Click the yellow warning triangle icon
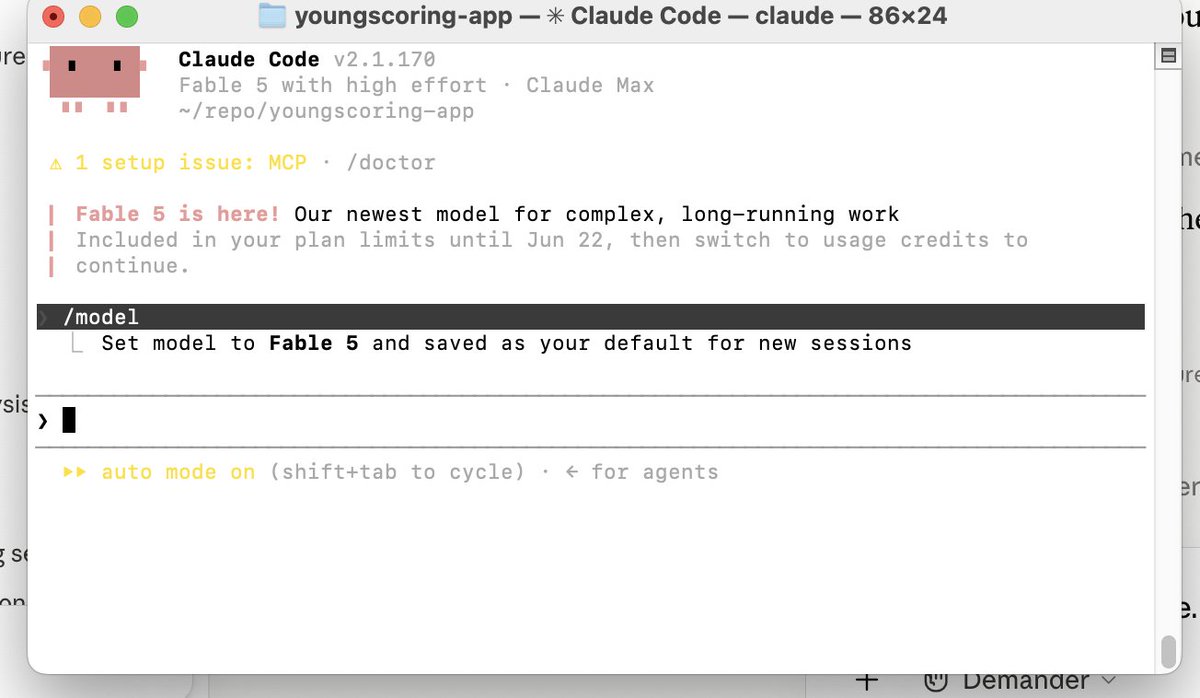 56,163
